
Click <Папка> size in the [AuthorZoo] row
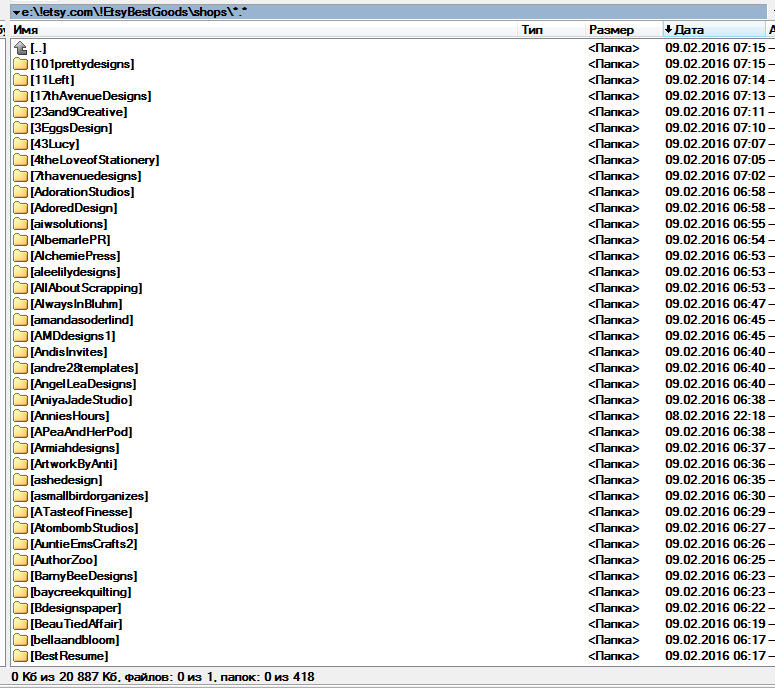[x=613, y=560]
